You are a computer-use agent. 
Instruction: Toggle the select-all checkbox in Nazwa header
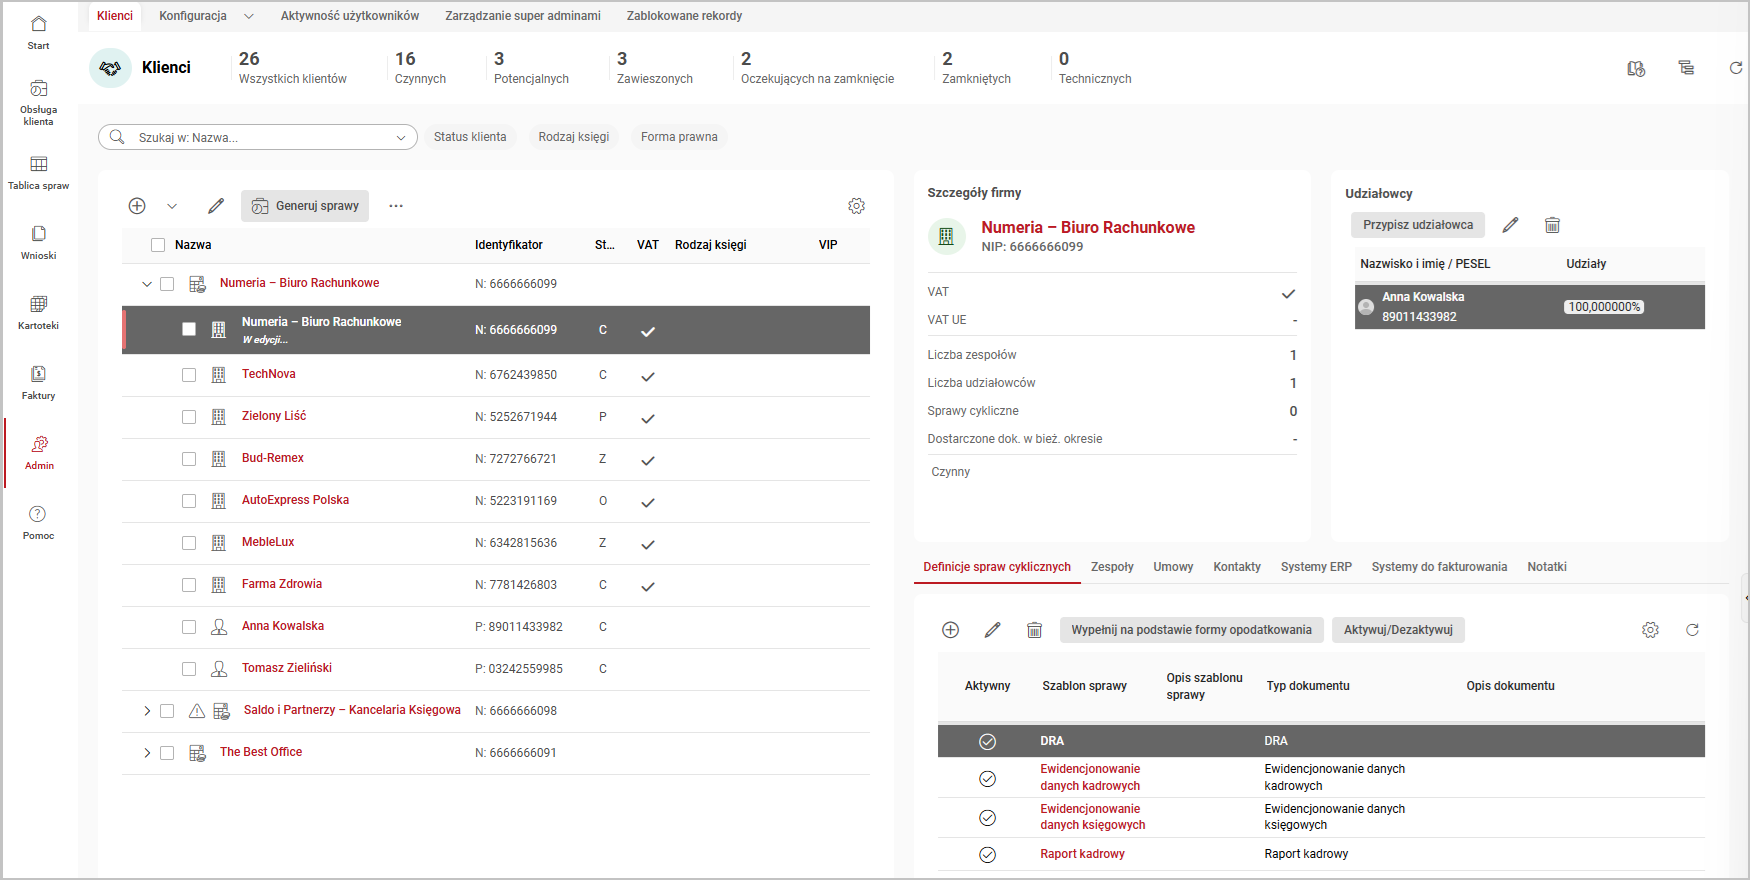click(x=158, y=245)
